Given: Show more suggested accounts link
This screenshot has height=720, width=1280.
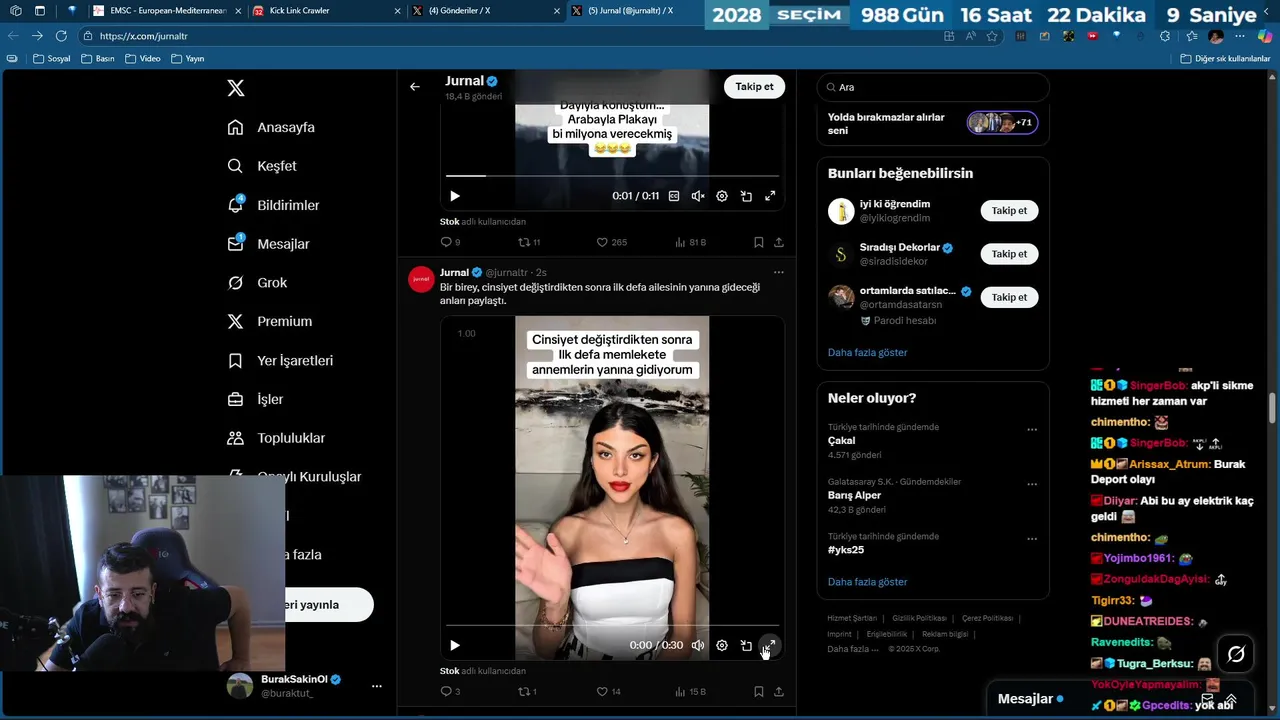Looking at the screenshot, I should (x=867, y=352).
